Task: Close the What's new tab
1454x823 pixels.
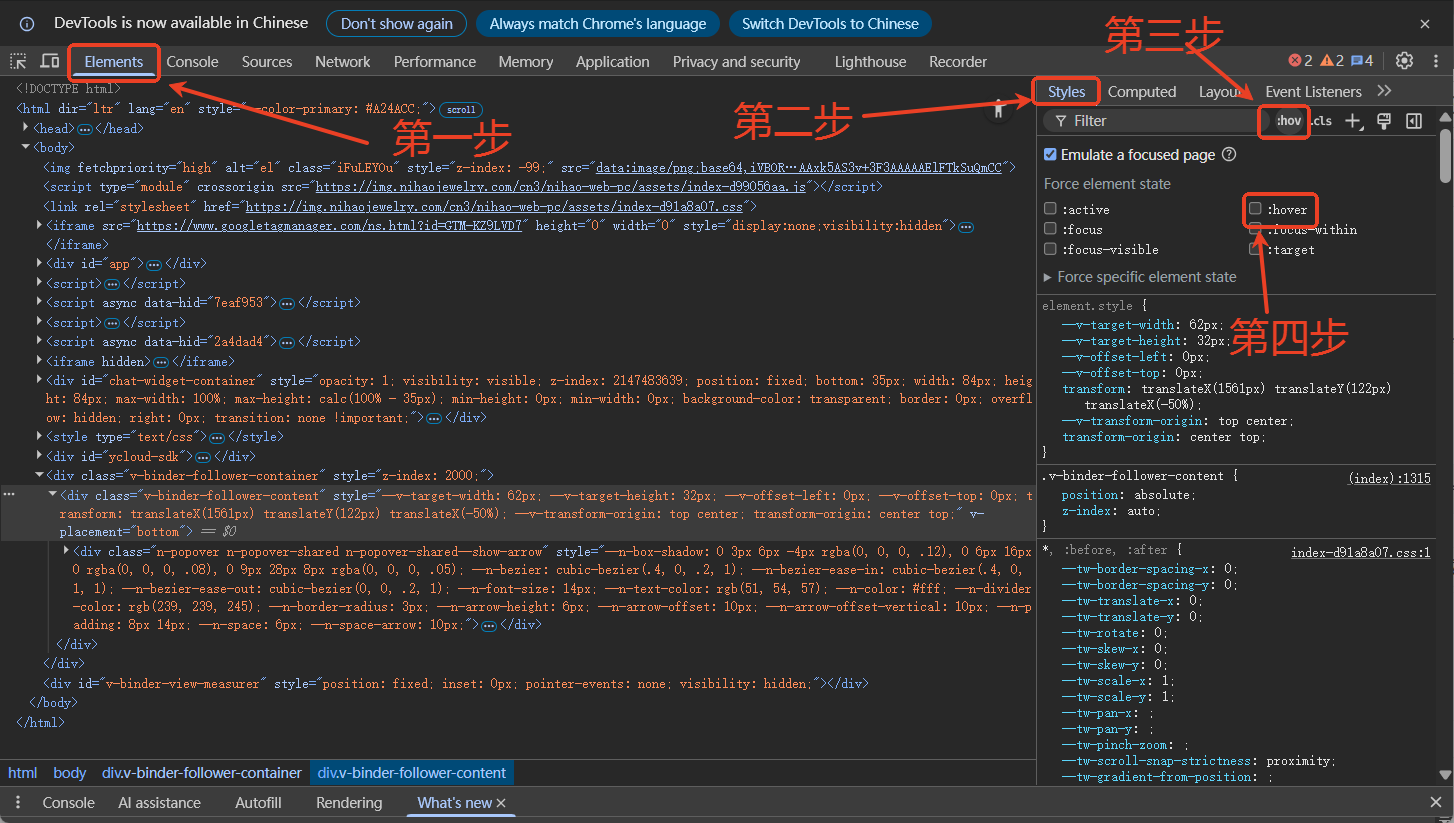Action: (x=501, y=803)
